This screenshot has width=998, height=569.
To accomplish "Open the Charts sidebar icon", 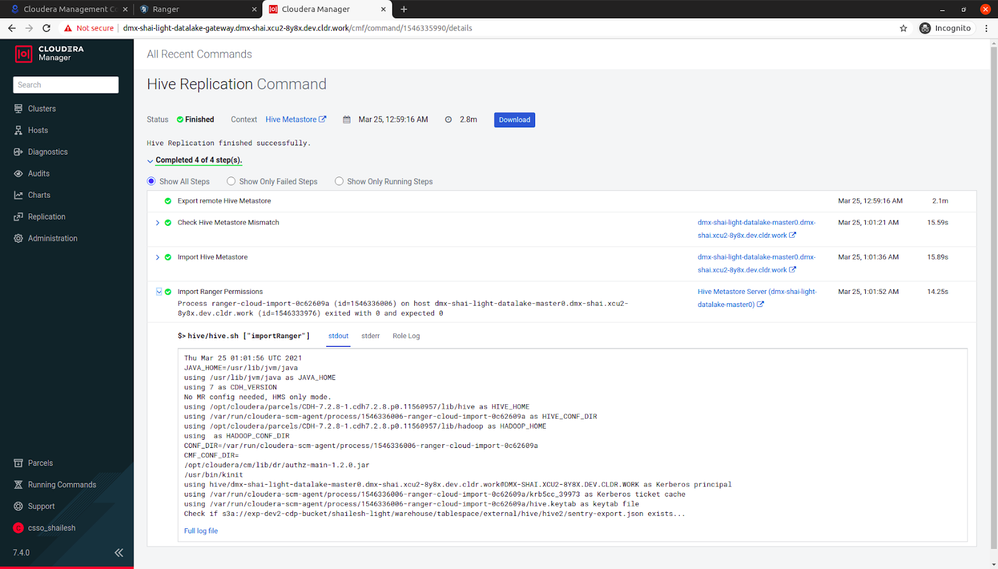I will [18, 195].
